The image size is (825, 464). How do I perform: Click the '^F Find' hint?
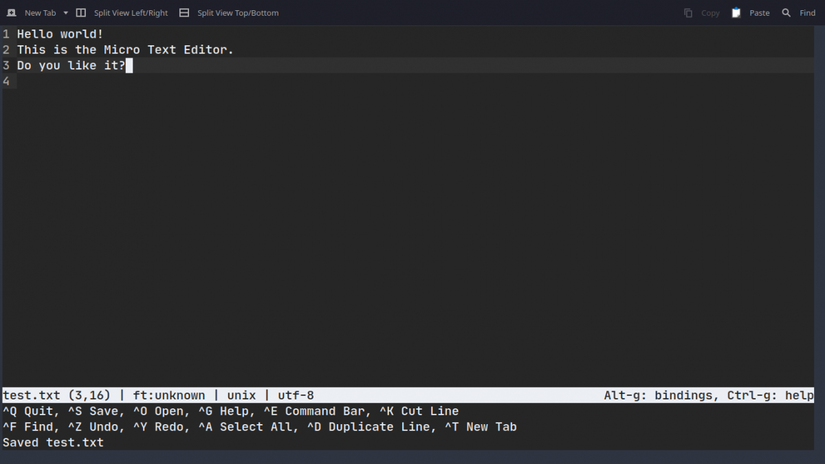[x=28, y=427]
